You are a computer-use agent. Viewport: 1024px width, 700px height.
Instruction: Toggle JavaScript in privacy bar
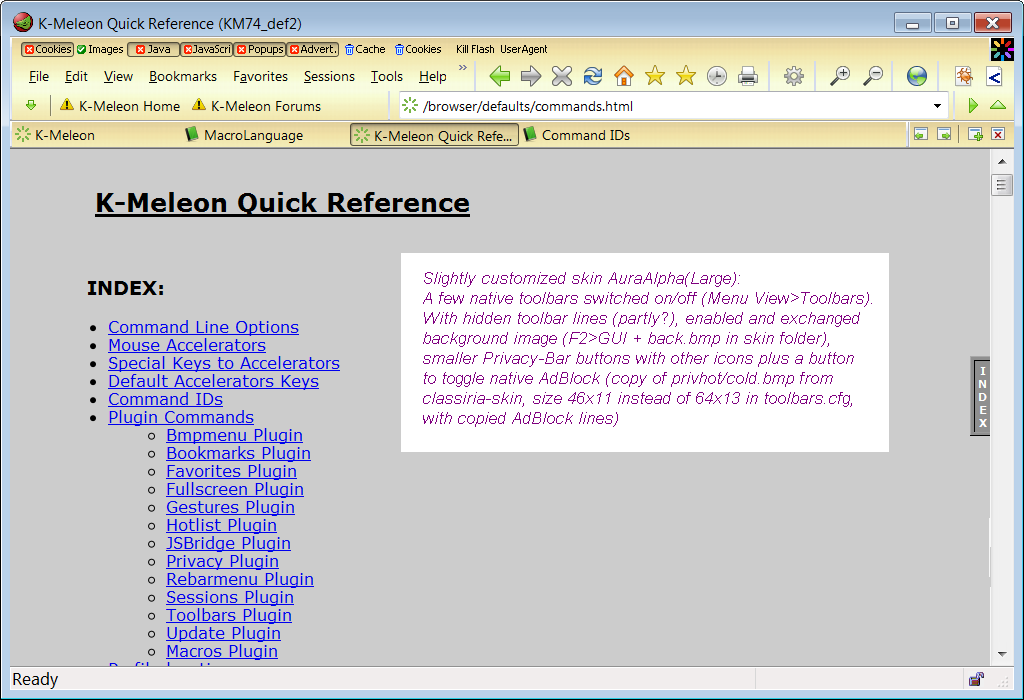pos(206,49)
